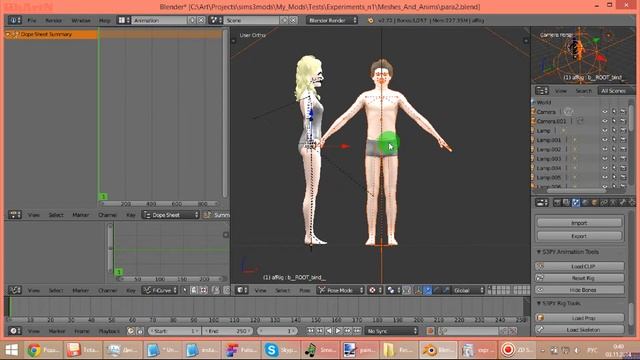Open the Dope Sheet mode dropdown
Image resolution: width=640 pixels, height=360 pixels.
(171, 215)
